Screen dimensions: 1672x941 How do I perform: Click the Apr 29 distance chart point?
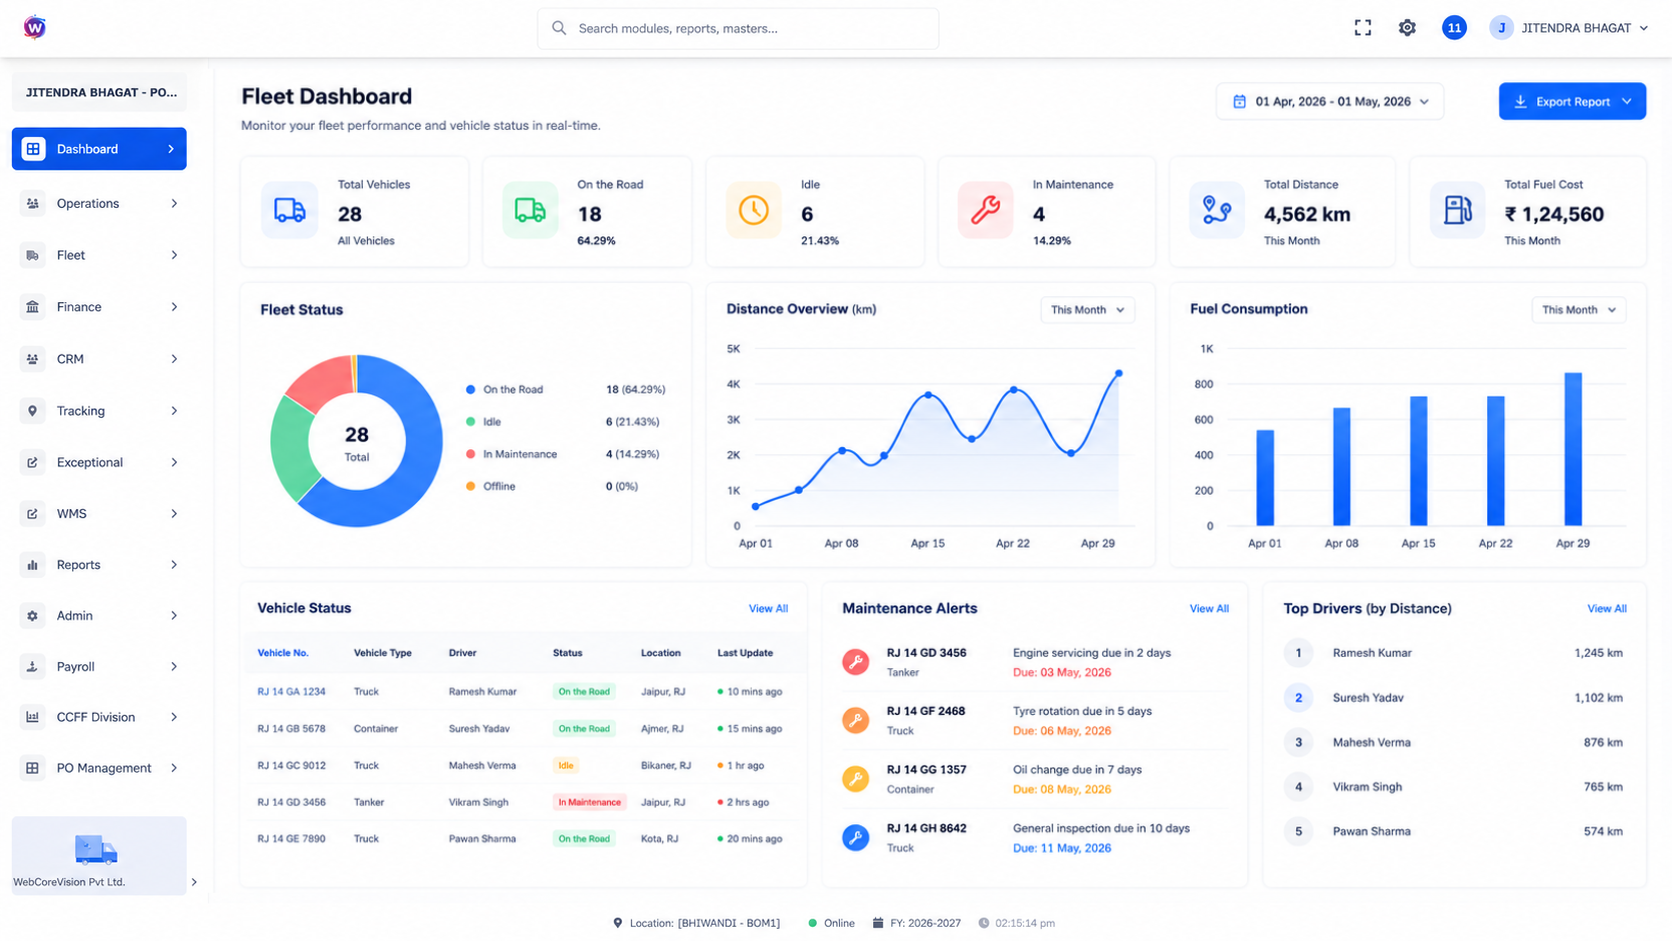tap(1119, 373)
